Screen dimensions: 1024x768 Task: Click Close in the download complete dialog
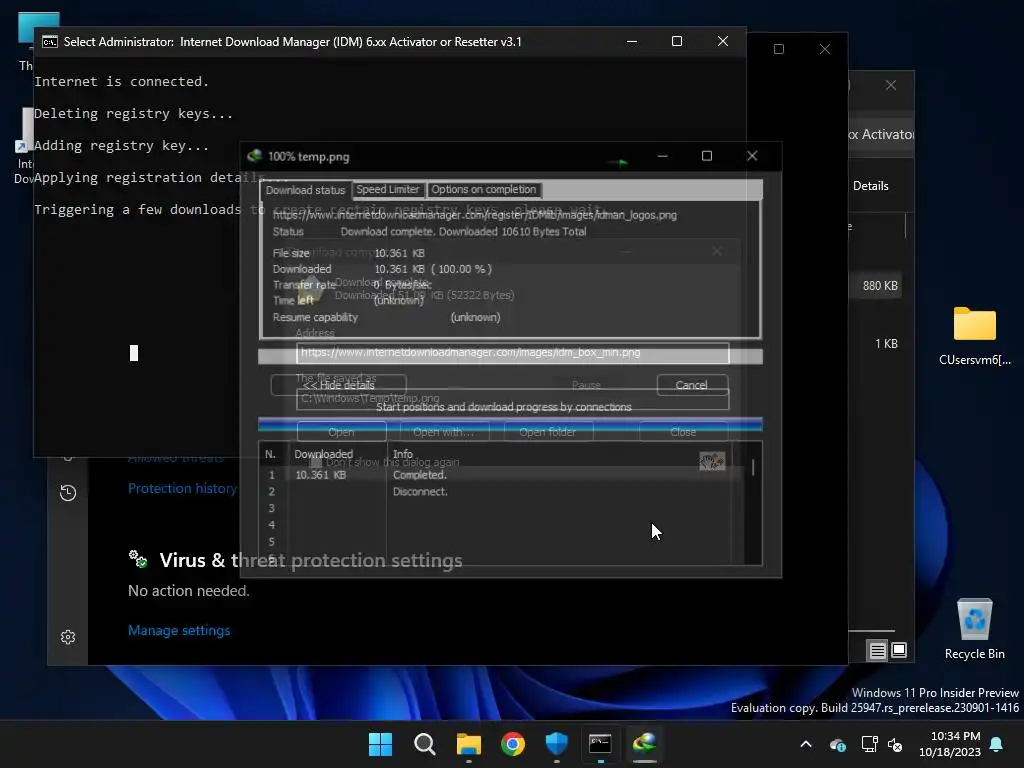pyautogui.click(x=683, y=432)
